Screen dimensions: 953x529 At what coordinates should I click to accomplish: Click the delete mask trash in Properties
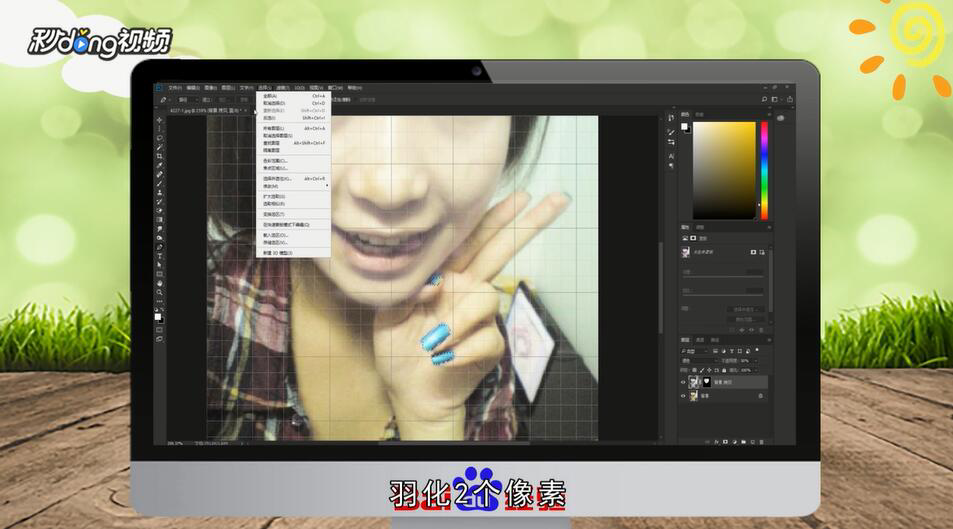coord(761,330)
